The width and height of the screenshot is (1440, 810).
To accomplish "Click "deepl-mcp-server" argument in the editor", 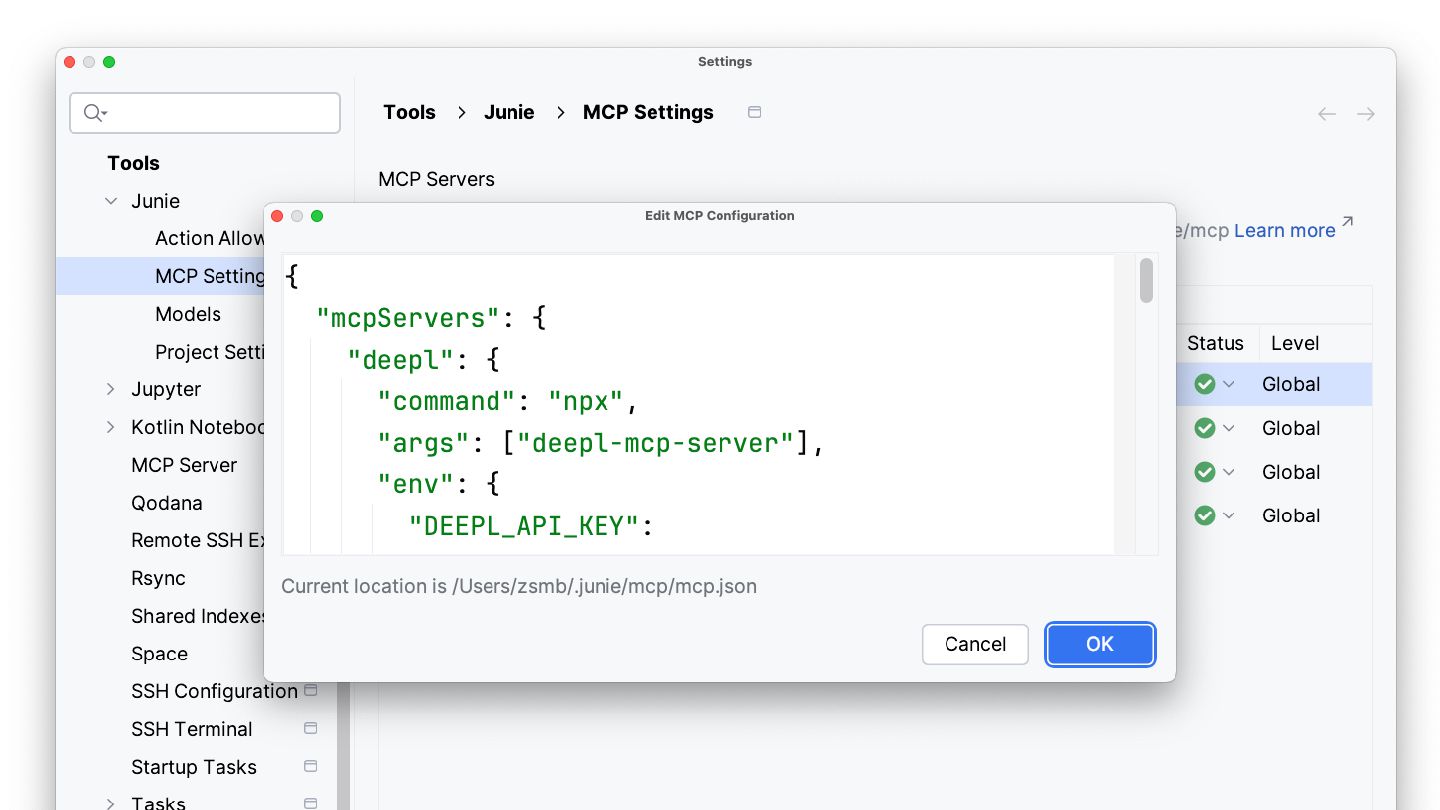I will click(656, 442).
